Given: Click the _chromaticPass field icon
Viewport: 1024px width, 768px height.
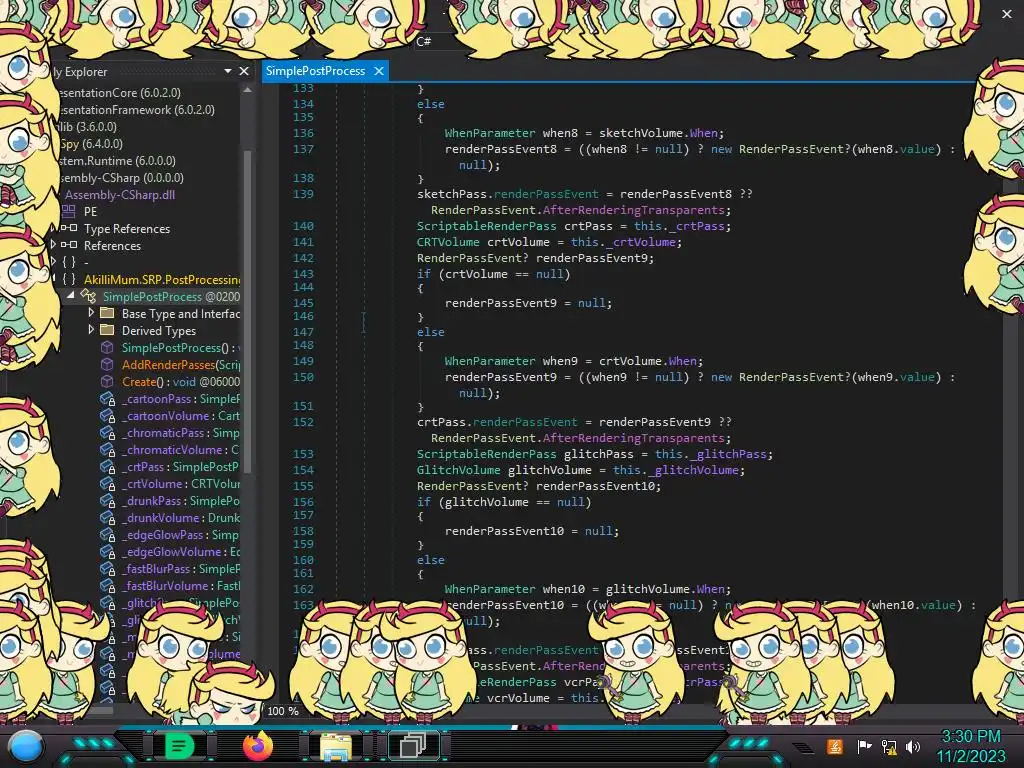Looking at the screenshot, I should point(107,432).
